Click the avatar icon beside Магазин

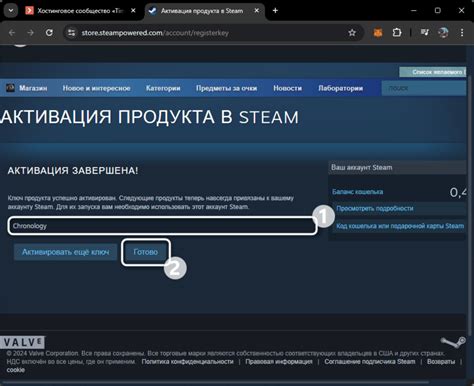click(10, 88)
